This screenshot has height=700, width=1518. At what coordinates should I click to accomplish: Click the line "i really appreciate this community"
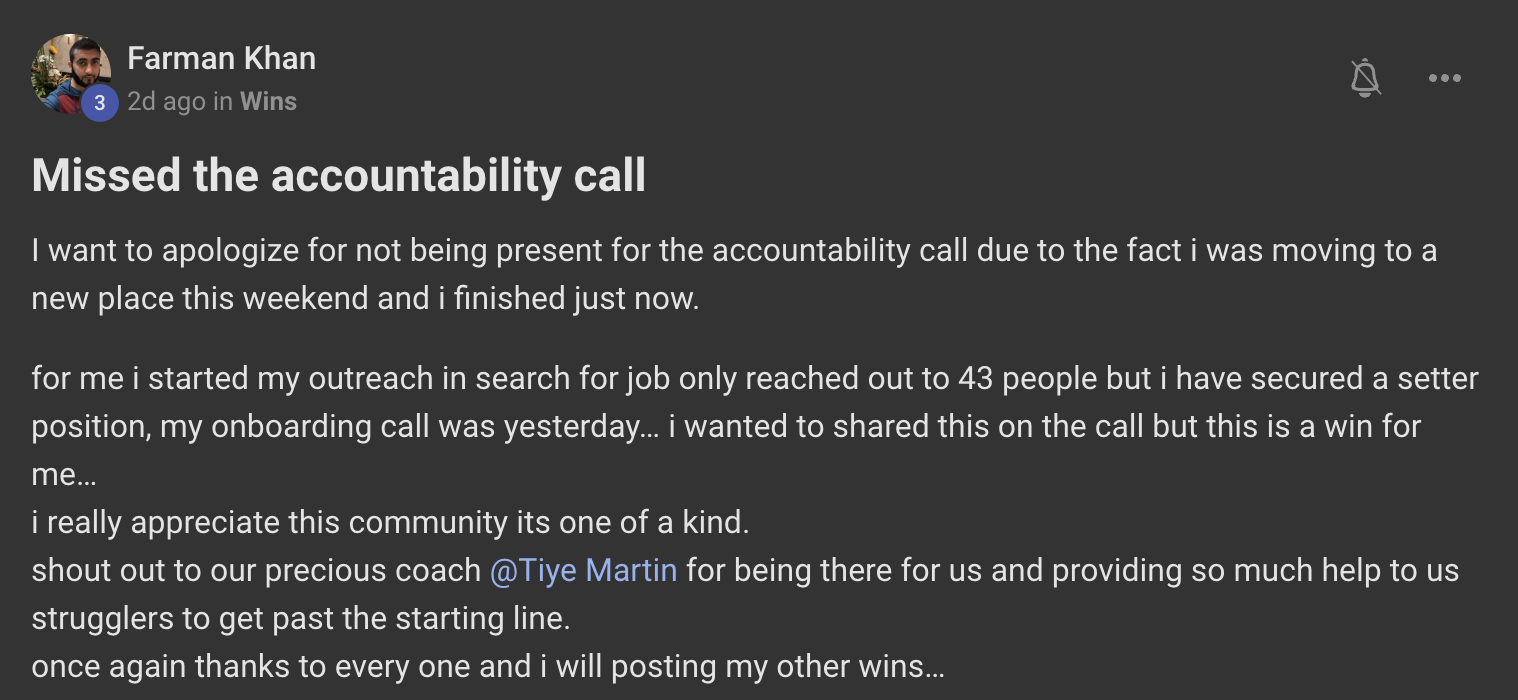coord(390,522)
